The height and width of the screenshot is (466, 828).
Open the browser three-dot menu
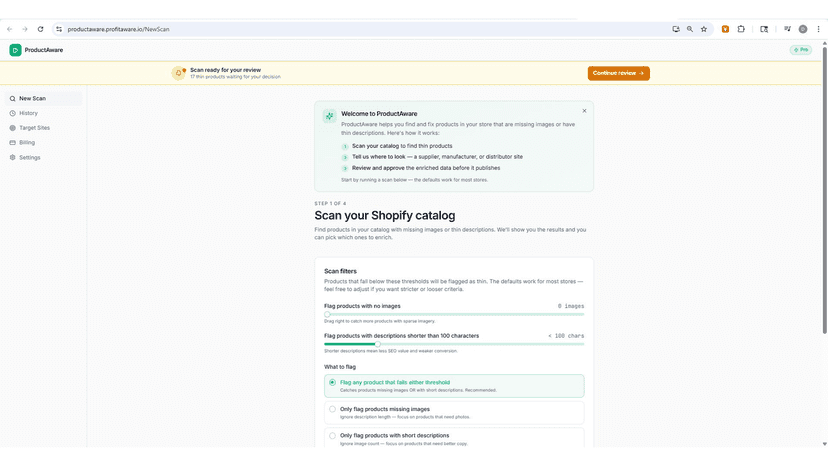818,29
